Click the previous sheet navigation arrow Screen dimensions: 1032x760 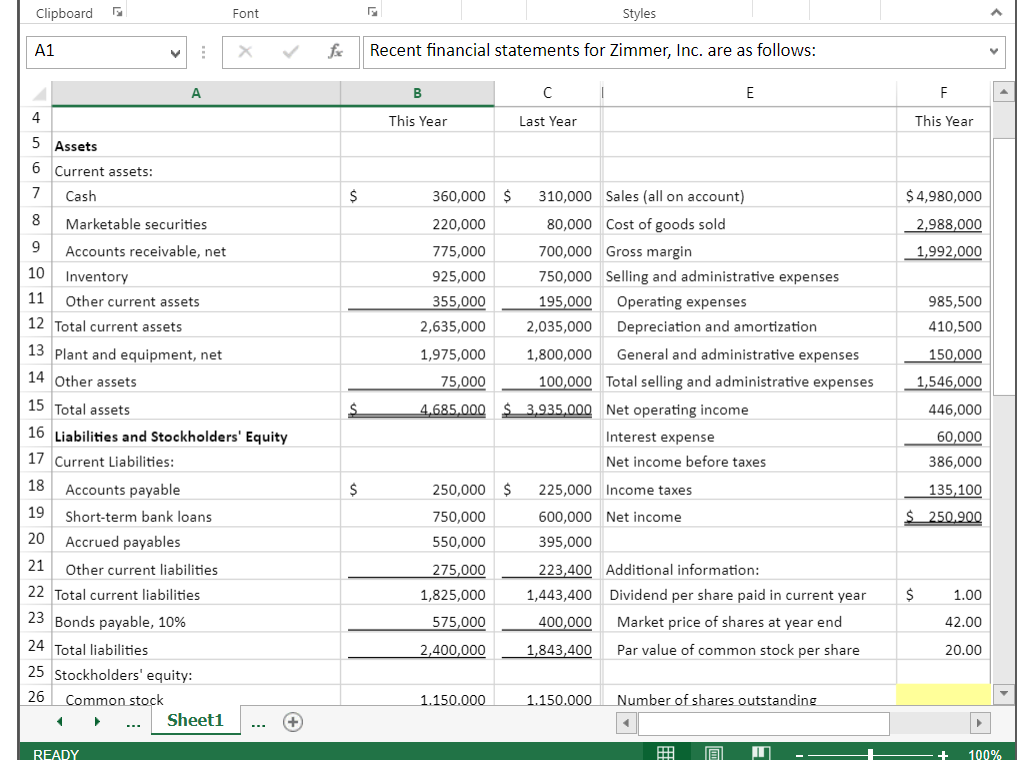(x=59, y=721)
